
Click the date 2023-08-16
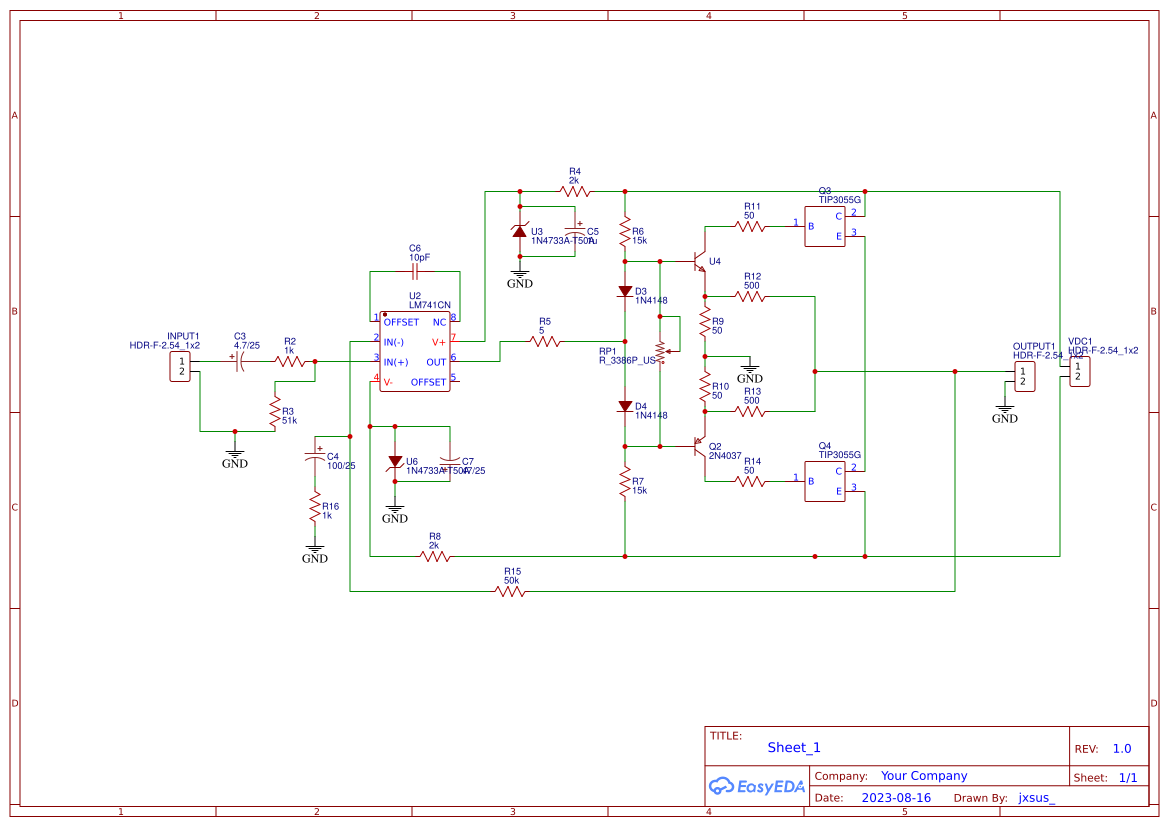[896, 798]
